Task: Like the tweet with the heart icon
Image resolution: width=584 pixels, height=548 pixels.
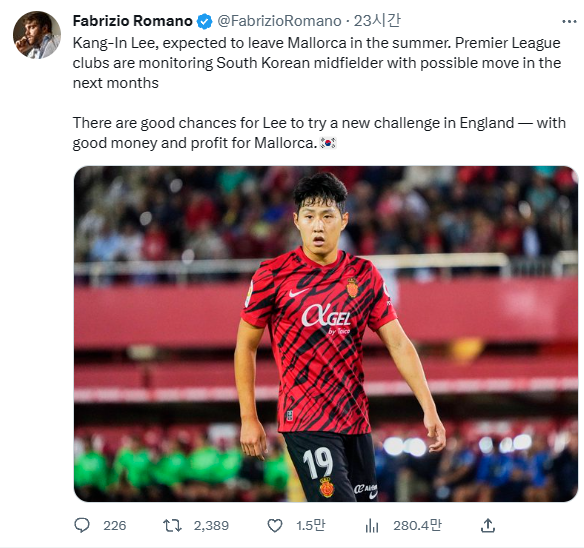Action: [x=275, y=526]
